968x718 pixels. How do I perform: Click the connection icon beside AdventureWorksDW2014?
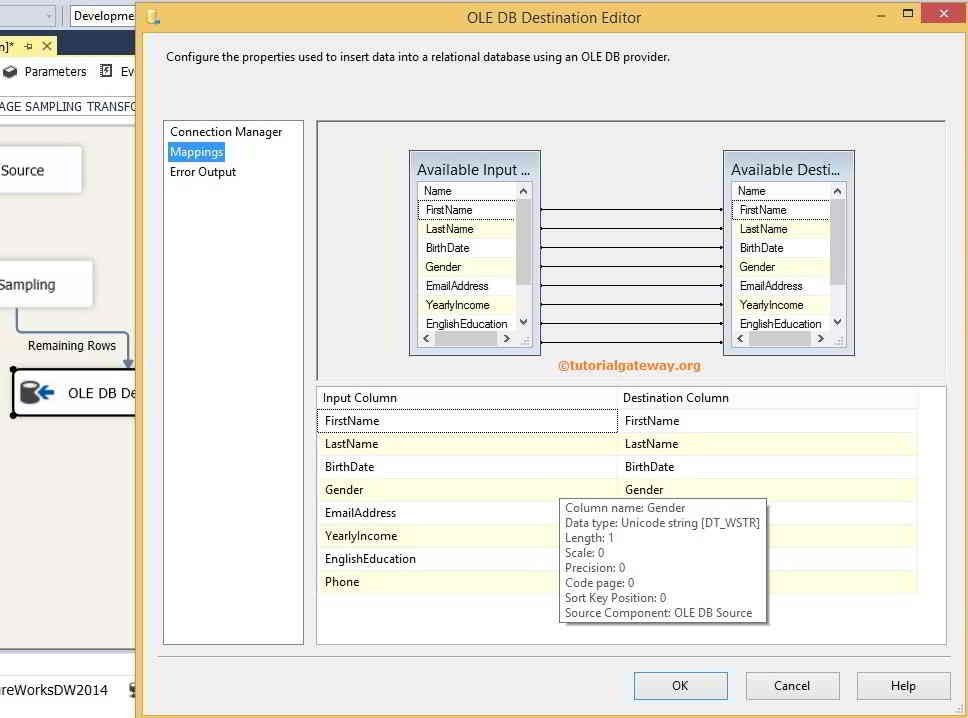coord(131,689)
